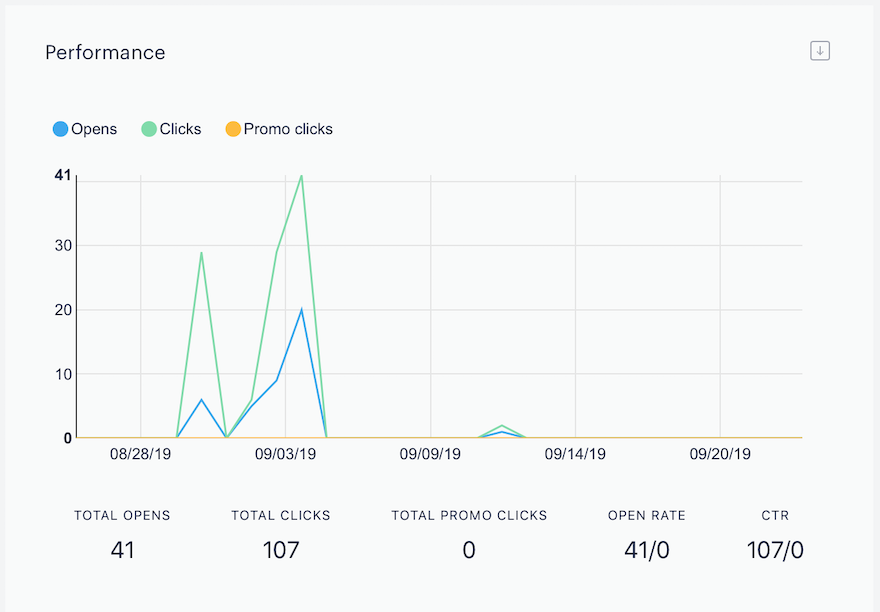Click the CTR value 107/0
The height and width of the screenshot is (612, 880).
click(x=775, y=550)
